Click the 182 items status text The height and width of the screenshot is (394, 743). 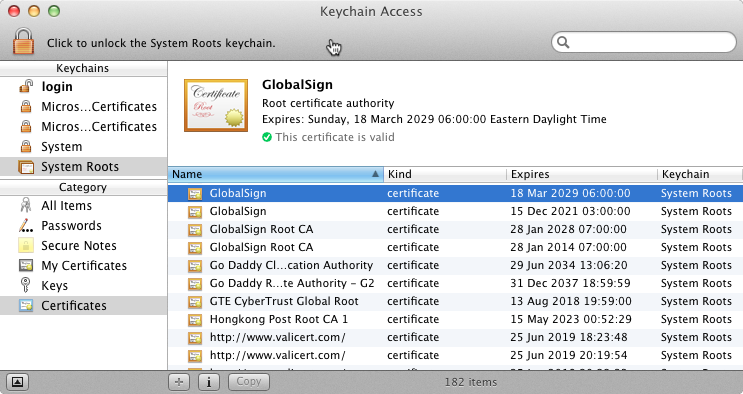pos(471,382)
